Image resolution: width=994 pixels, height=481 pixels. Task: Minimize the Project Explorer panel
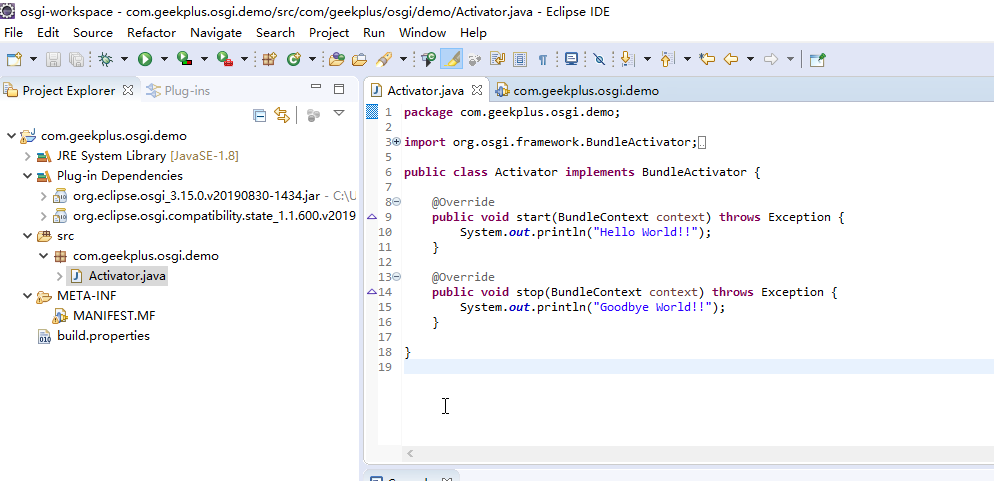point(316,87)
